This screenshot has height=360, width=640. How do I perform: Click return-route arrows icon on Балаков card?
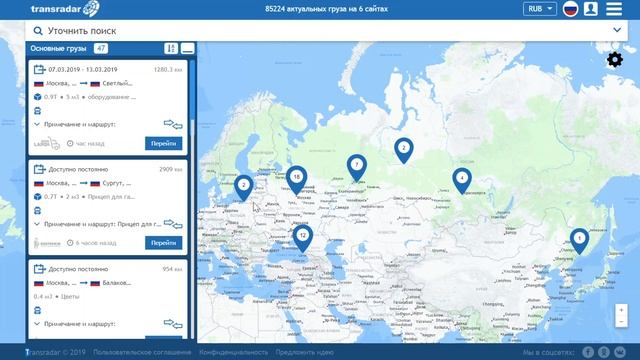(x=173, y=324)
